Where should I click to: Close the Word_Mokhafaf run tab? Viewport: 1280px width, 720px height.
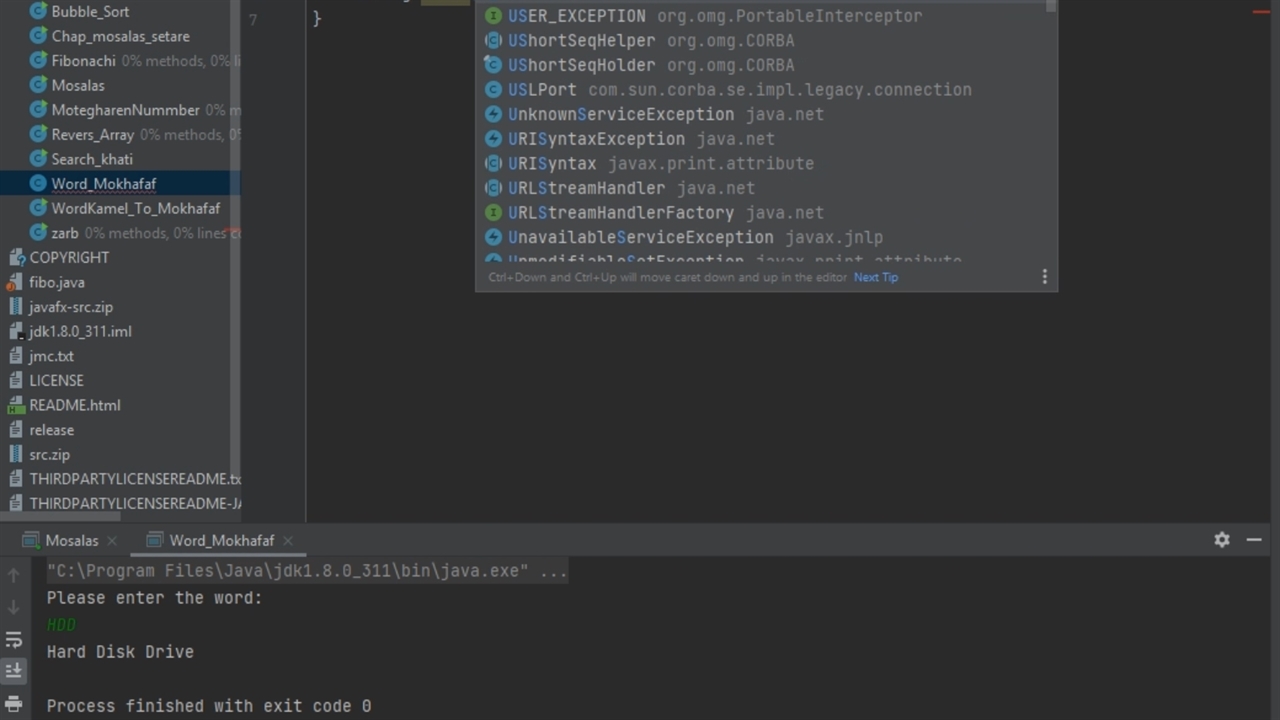pyautogui.click(x=288, y=540)
